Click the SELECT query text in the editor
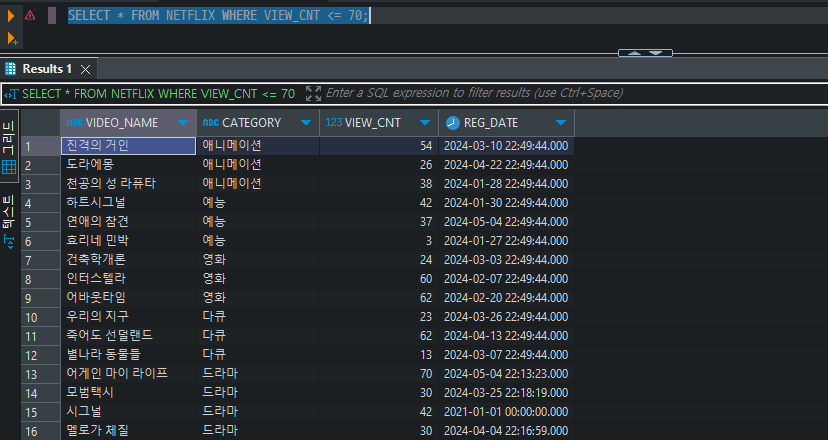 click(x=218, y=16)
